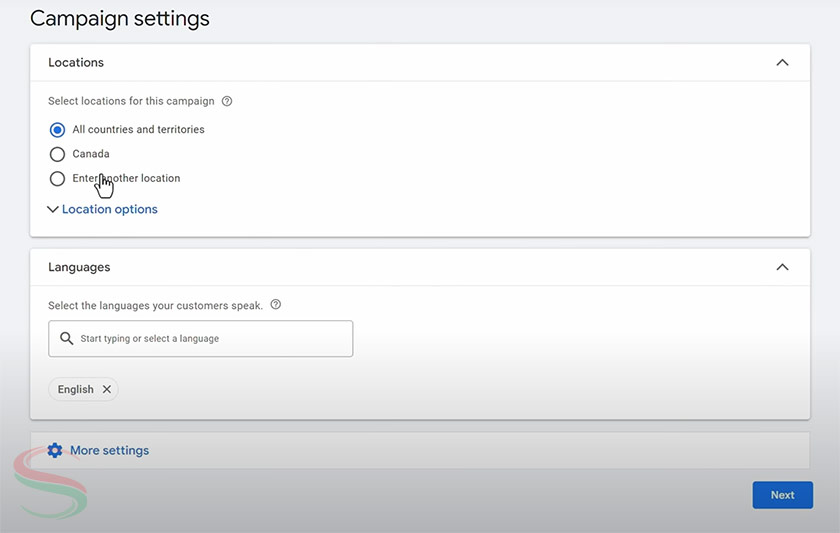840x533 pixels.
Task: Focus the language search input field
Action: click(210, 339)
